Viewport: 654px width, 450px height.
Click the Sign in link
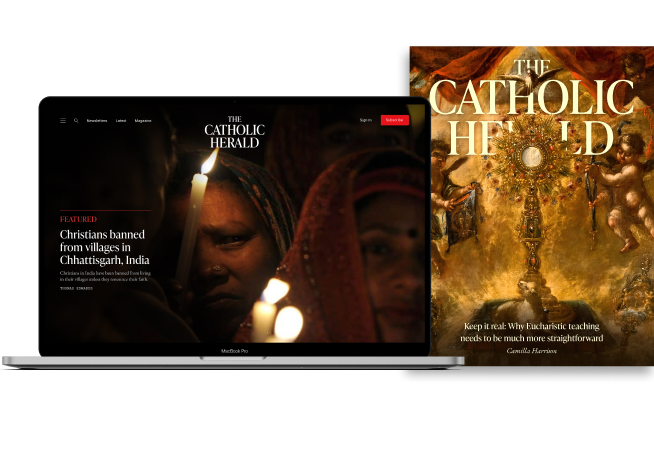tap(365, 120)
